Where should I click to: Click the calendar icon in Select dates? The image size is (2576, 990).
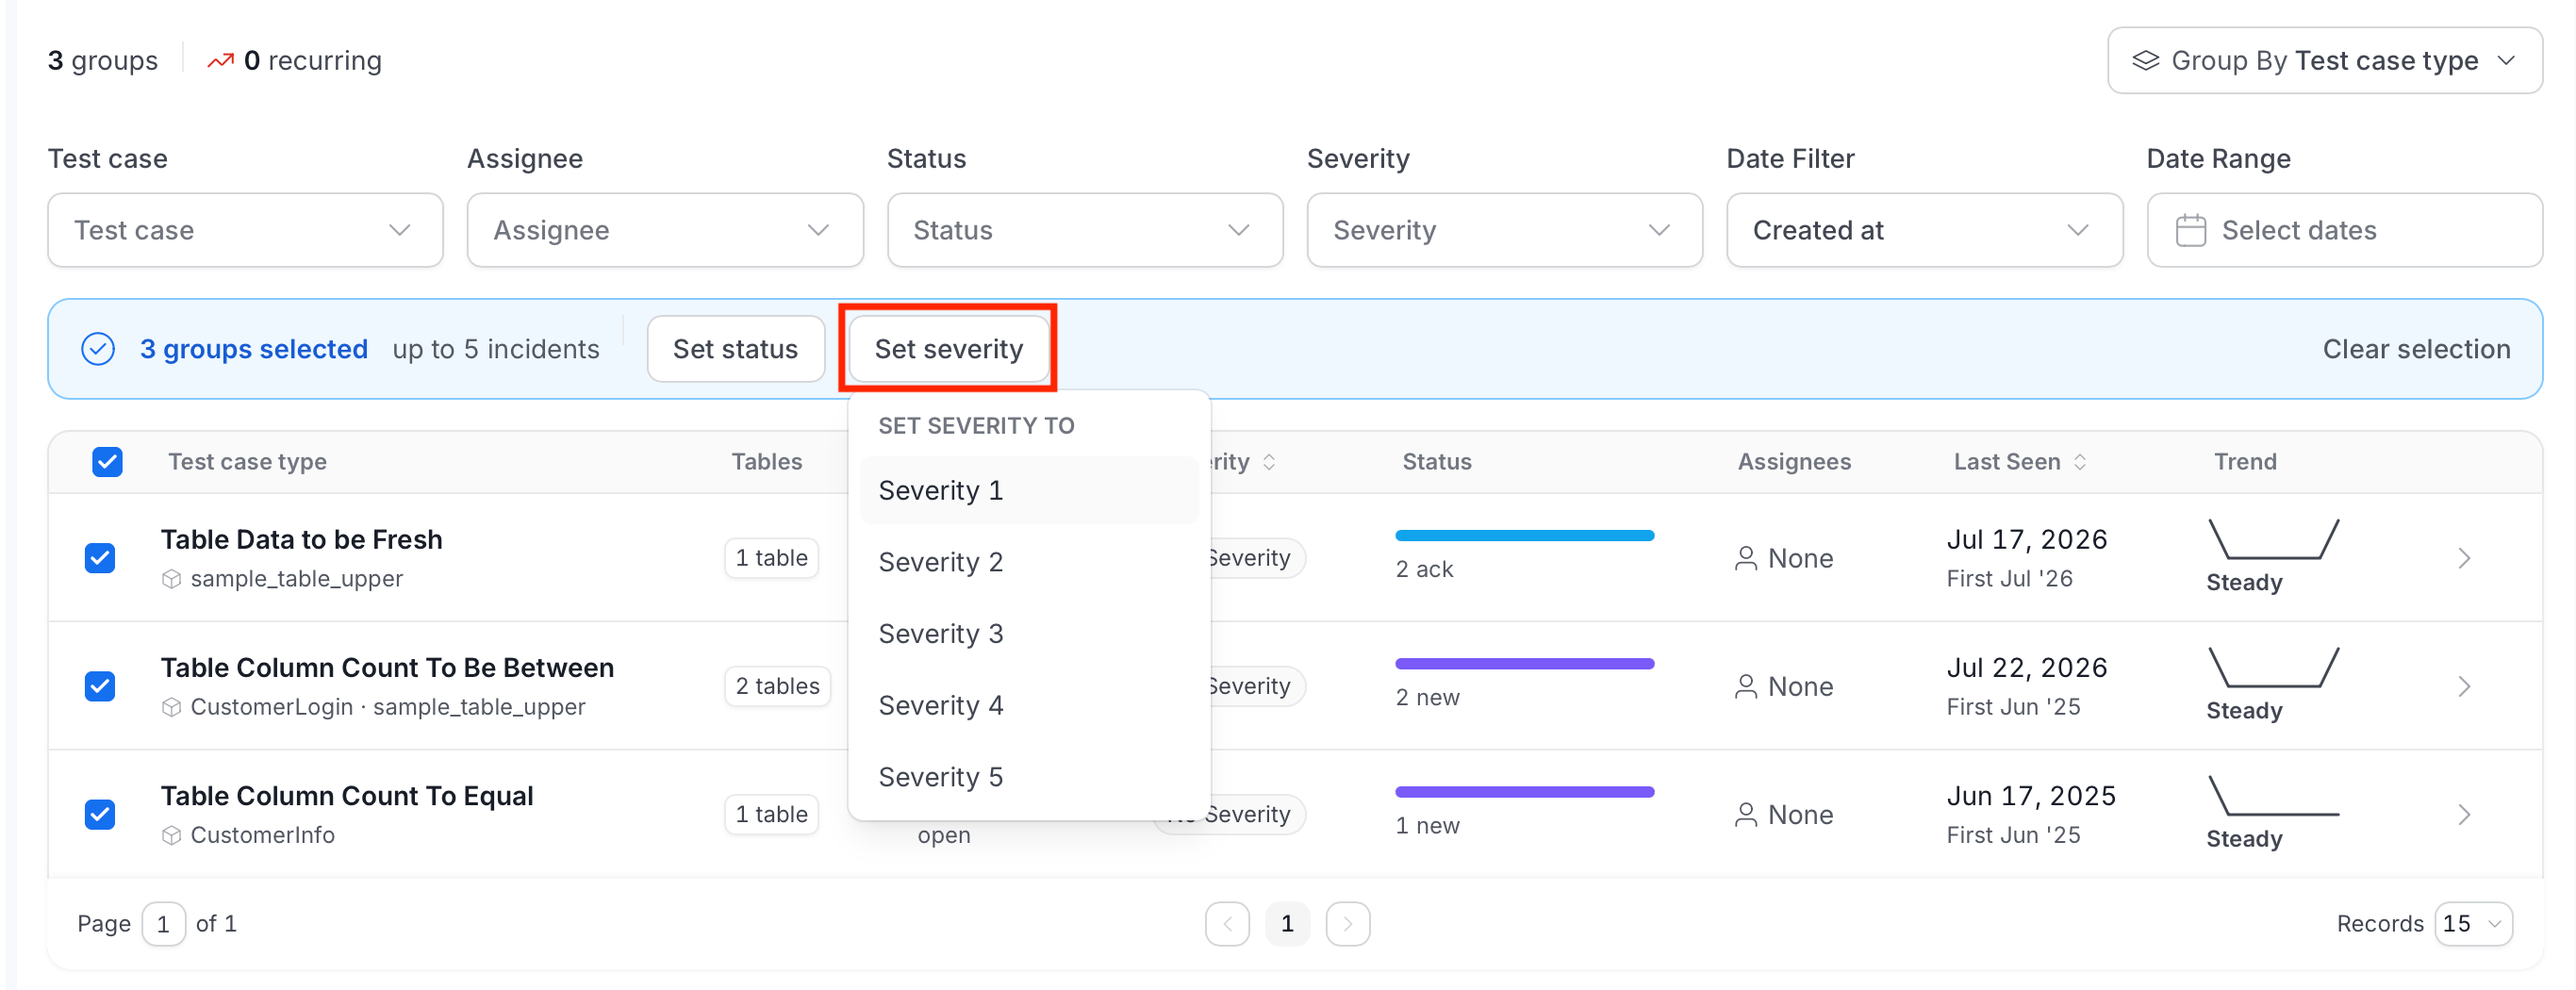[x=2190, y=230]
